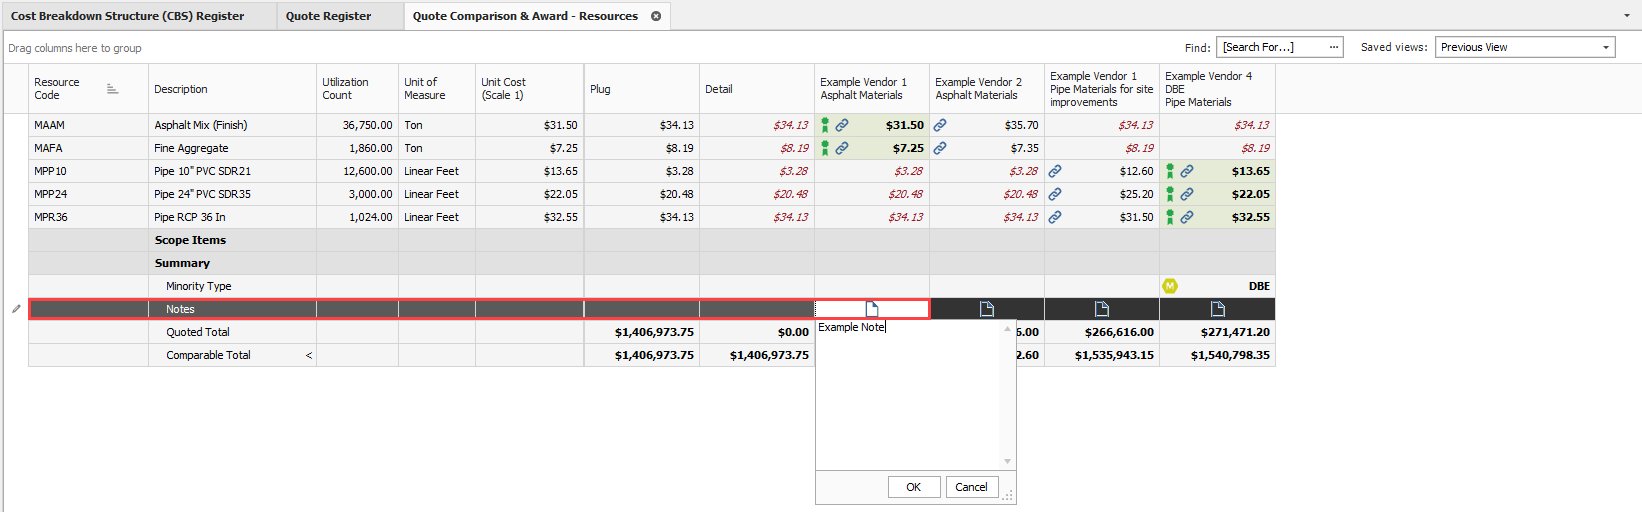Open Notes document icon under Vendor 4 DBE
1642x512 pixels.
click(1217, 309)
